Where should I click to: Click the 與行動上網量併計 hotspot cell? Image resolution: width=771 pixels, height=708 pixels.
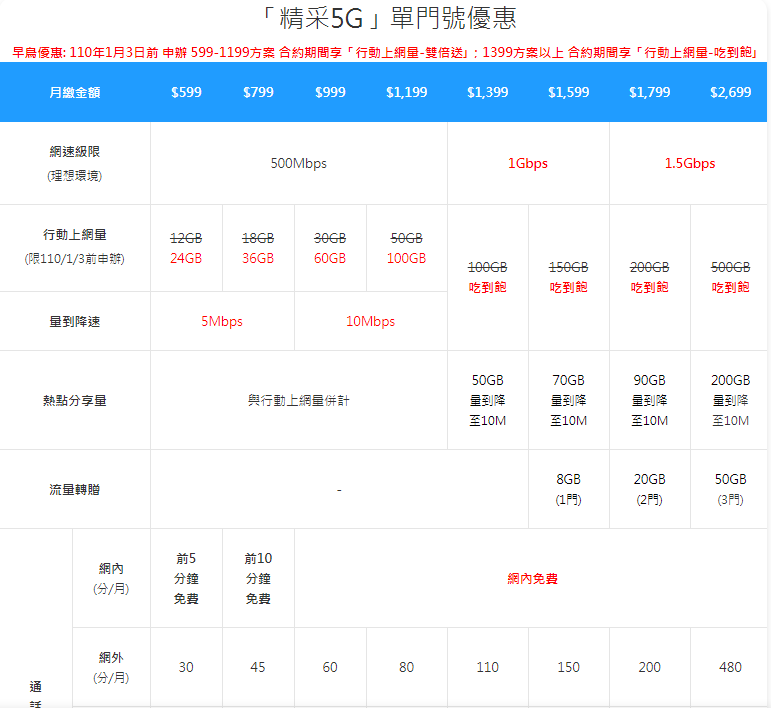click(x=298, y=400)
